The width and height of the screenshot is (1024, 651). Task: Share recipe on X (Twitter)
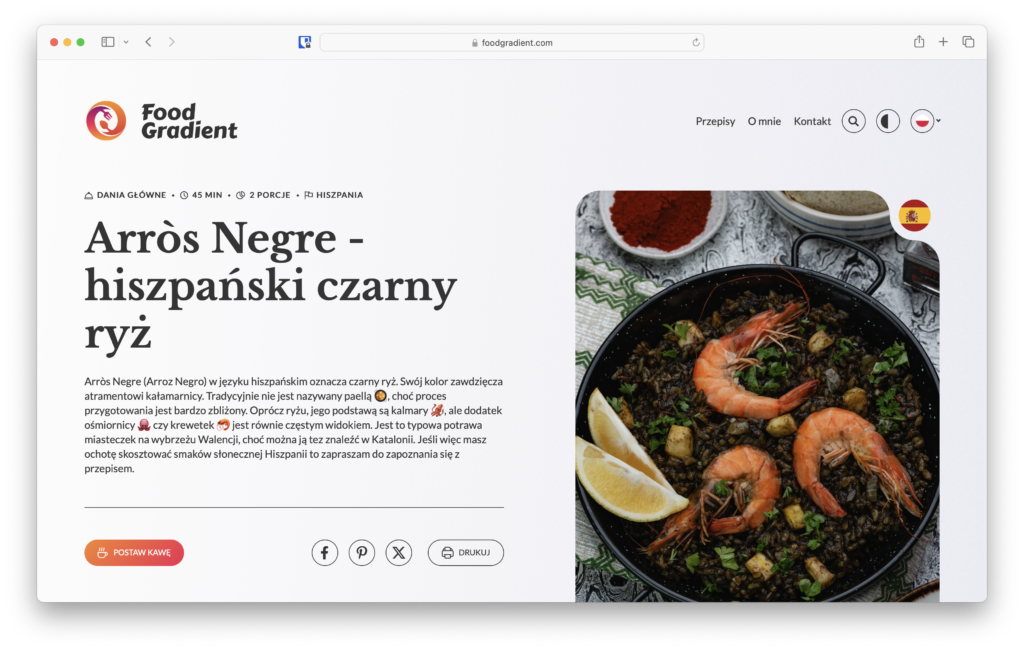[x=399, y=552]
